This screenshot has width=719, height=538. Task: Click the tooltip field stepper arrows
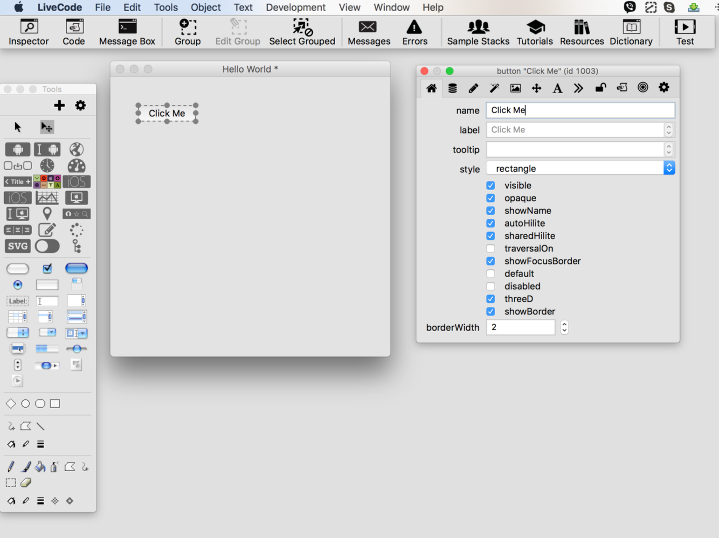click(669, 150)
